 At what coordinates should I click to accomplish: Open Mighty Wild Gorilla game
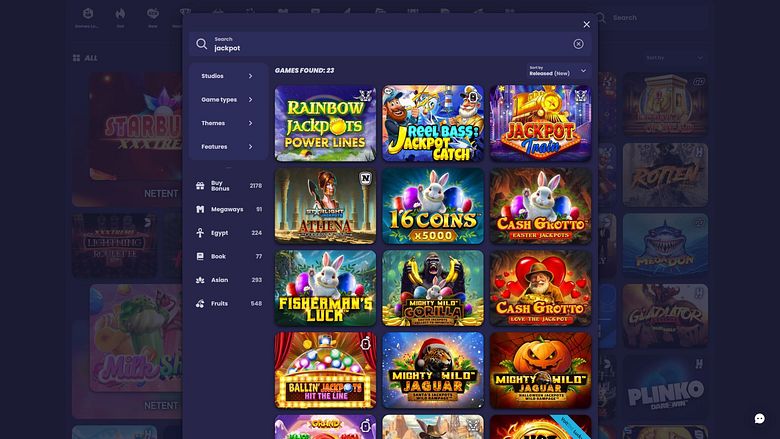pos(433,288)
